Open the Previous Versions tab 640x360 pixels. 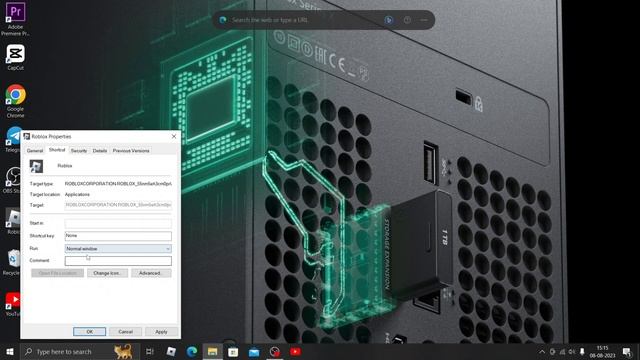pos(131,151)
